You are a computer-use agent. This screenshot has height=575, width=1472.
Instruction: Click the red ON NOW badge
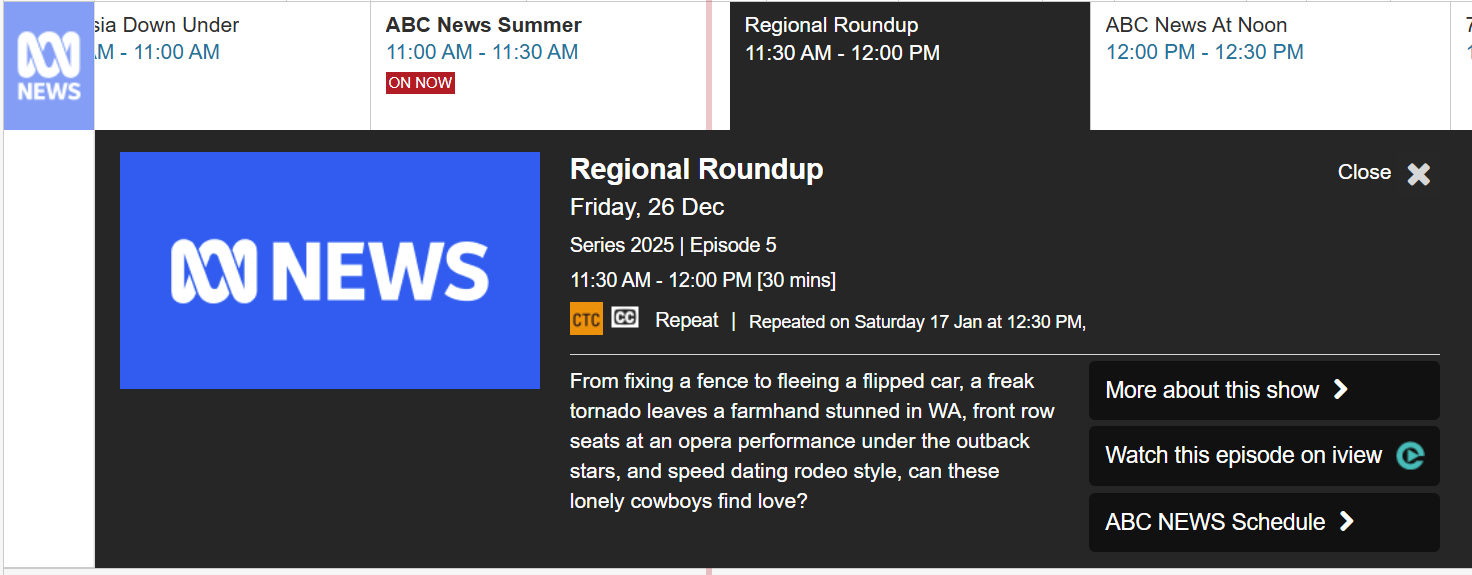420,83
